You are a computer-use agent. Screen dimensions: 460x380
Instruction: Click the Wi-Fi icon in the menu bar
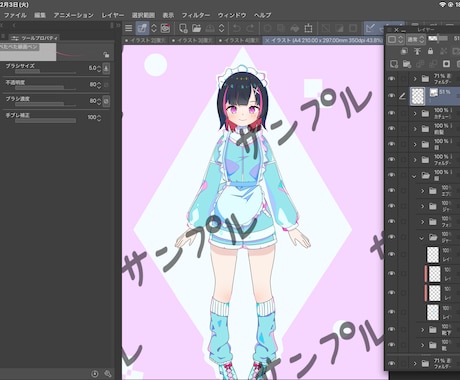pos(443,5)
